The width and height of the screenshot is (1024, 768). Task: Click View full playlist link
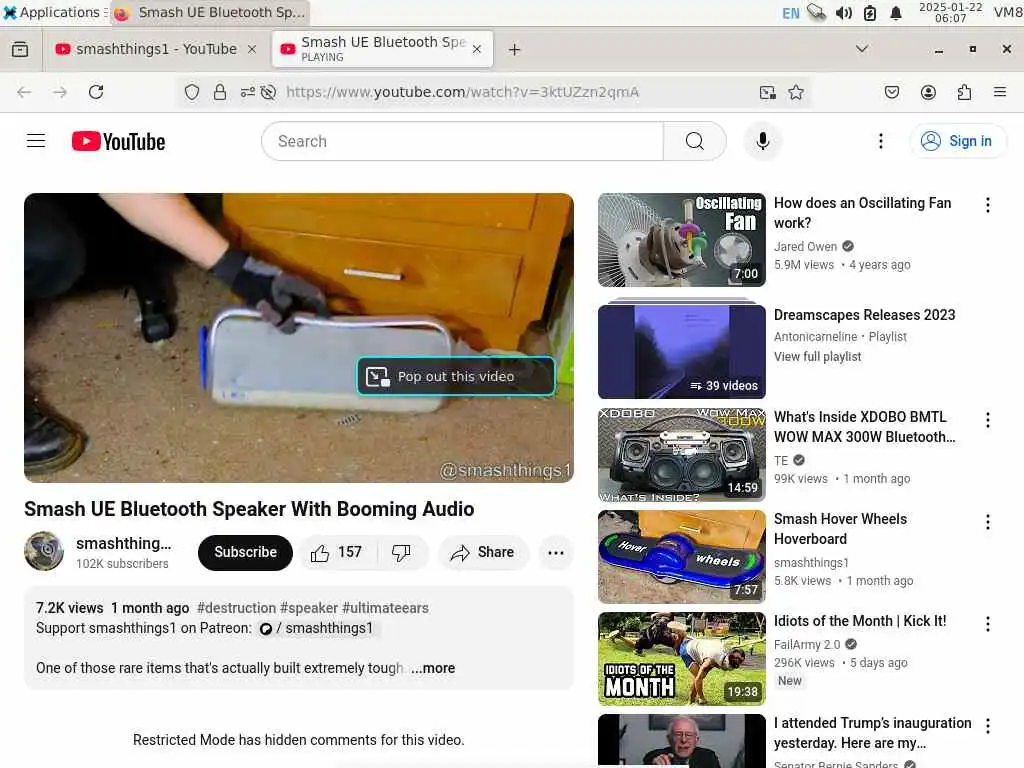[x=817, y=357]
